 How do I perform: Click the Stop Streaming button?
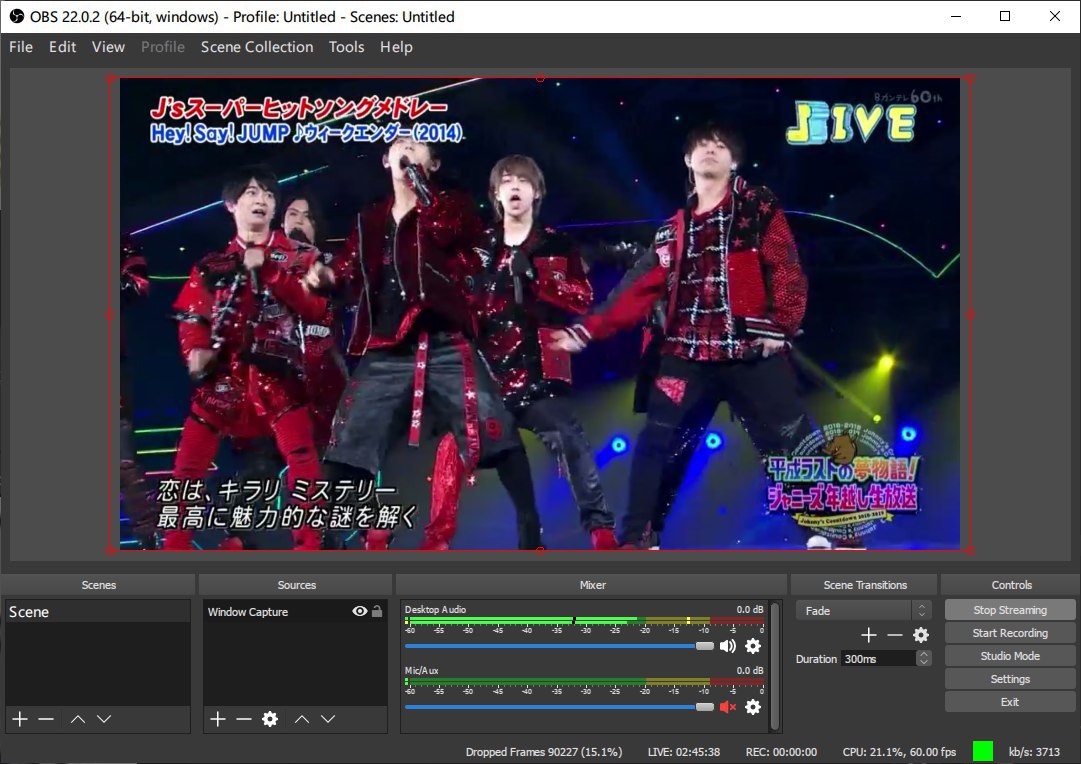tap(1010, 610)
